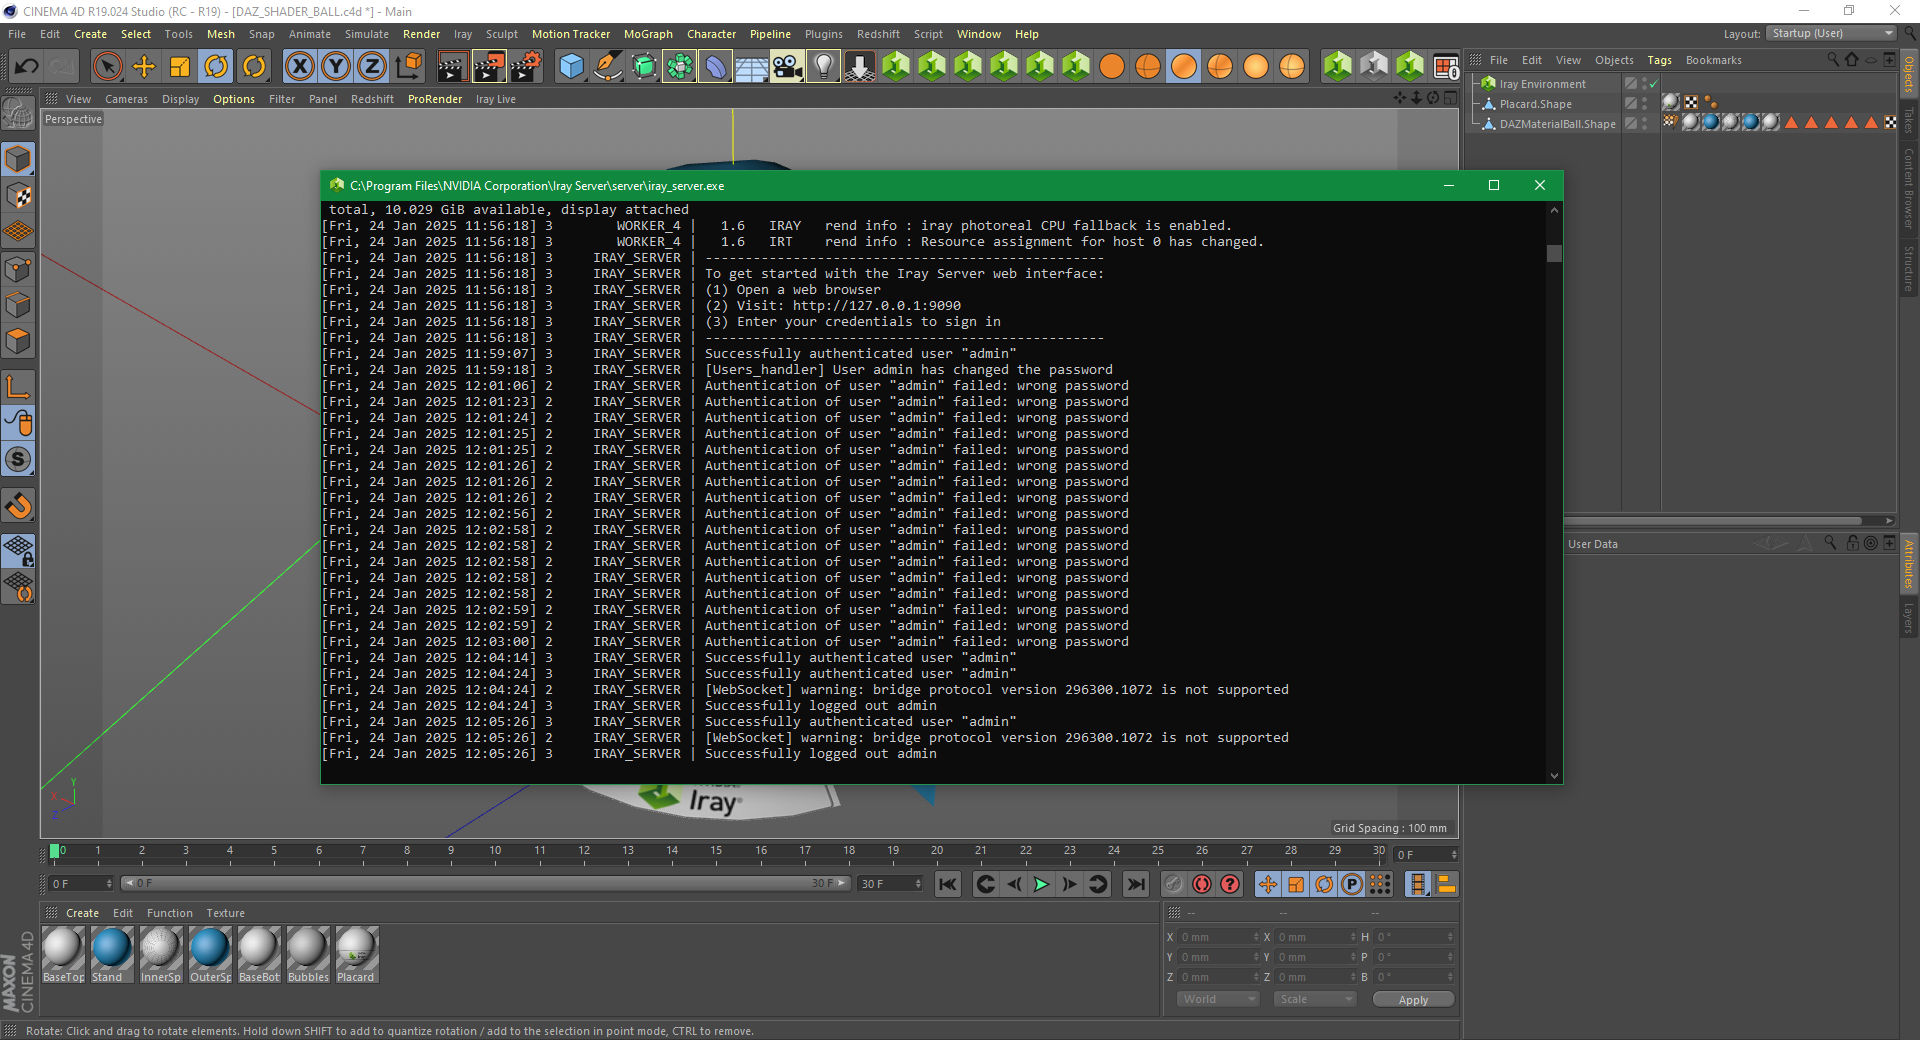Toggle Z axis lock
This screenshot has height=1040, width=1920.
(372, 67)
